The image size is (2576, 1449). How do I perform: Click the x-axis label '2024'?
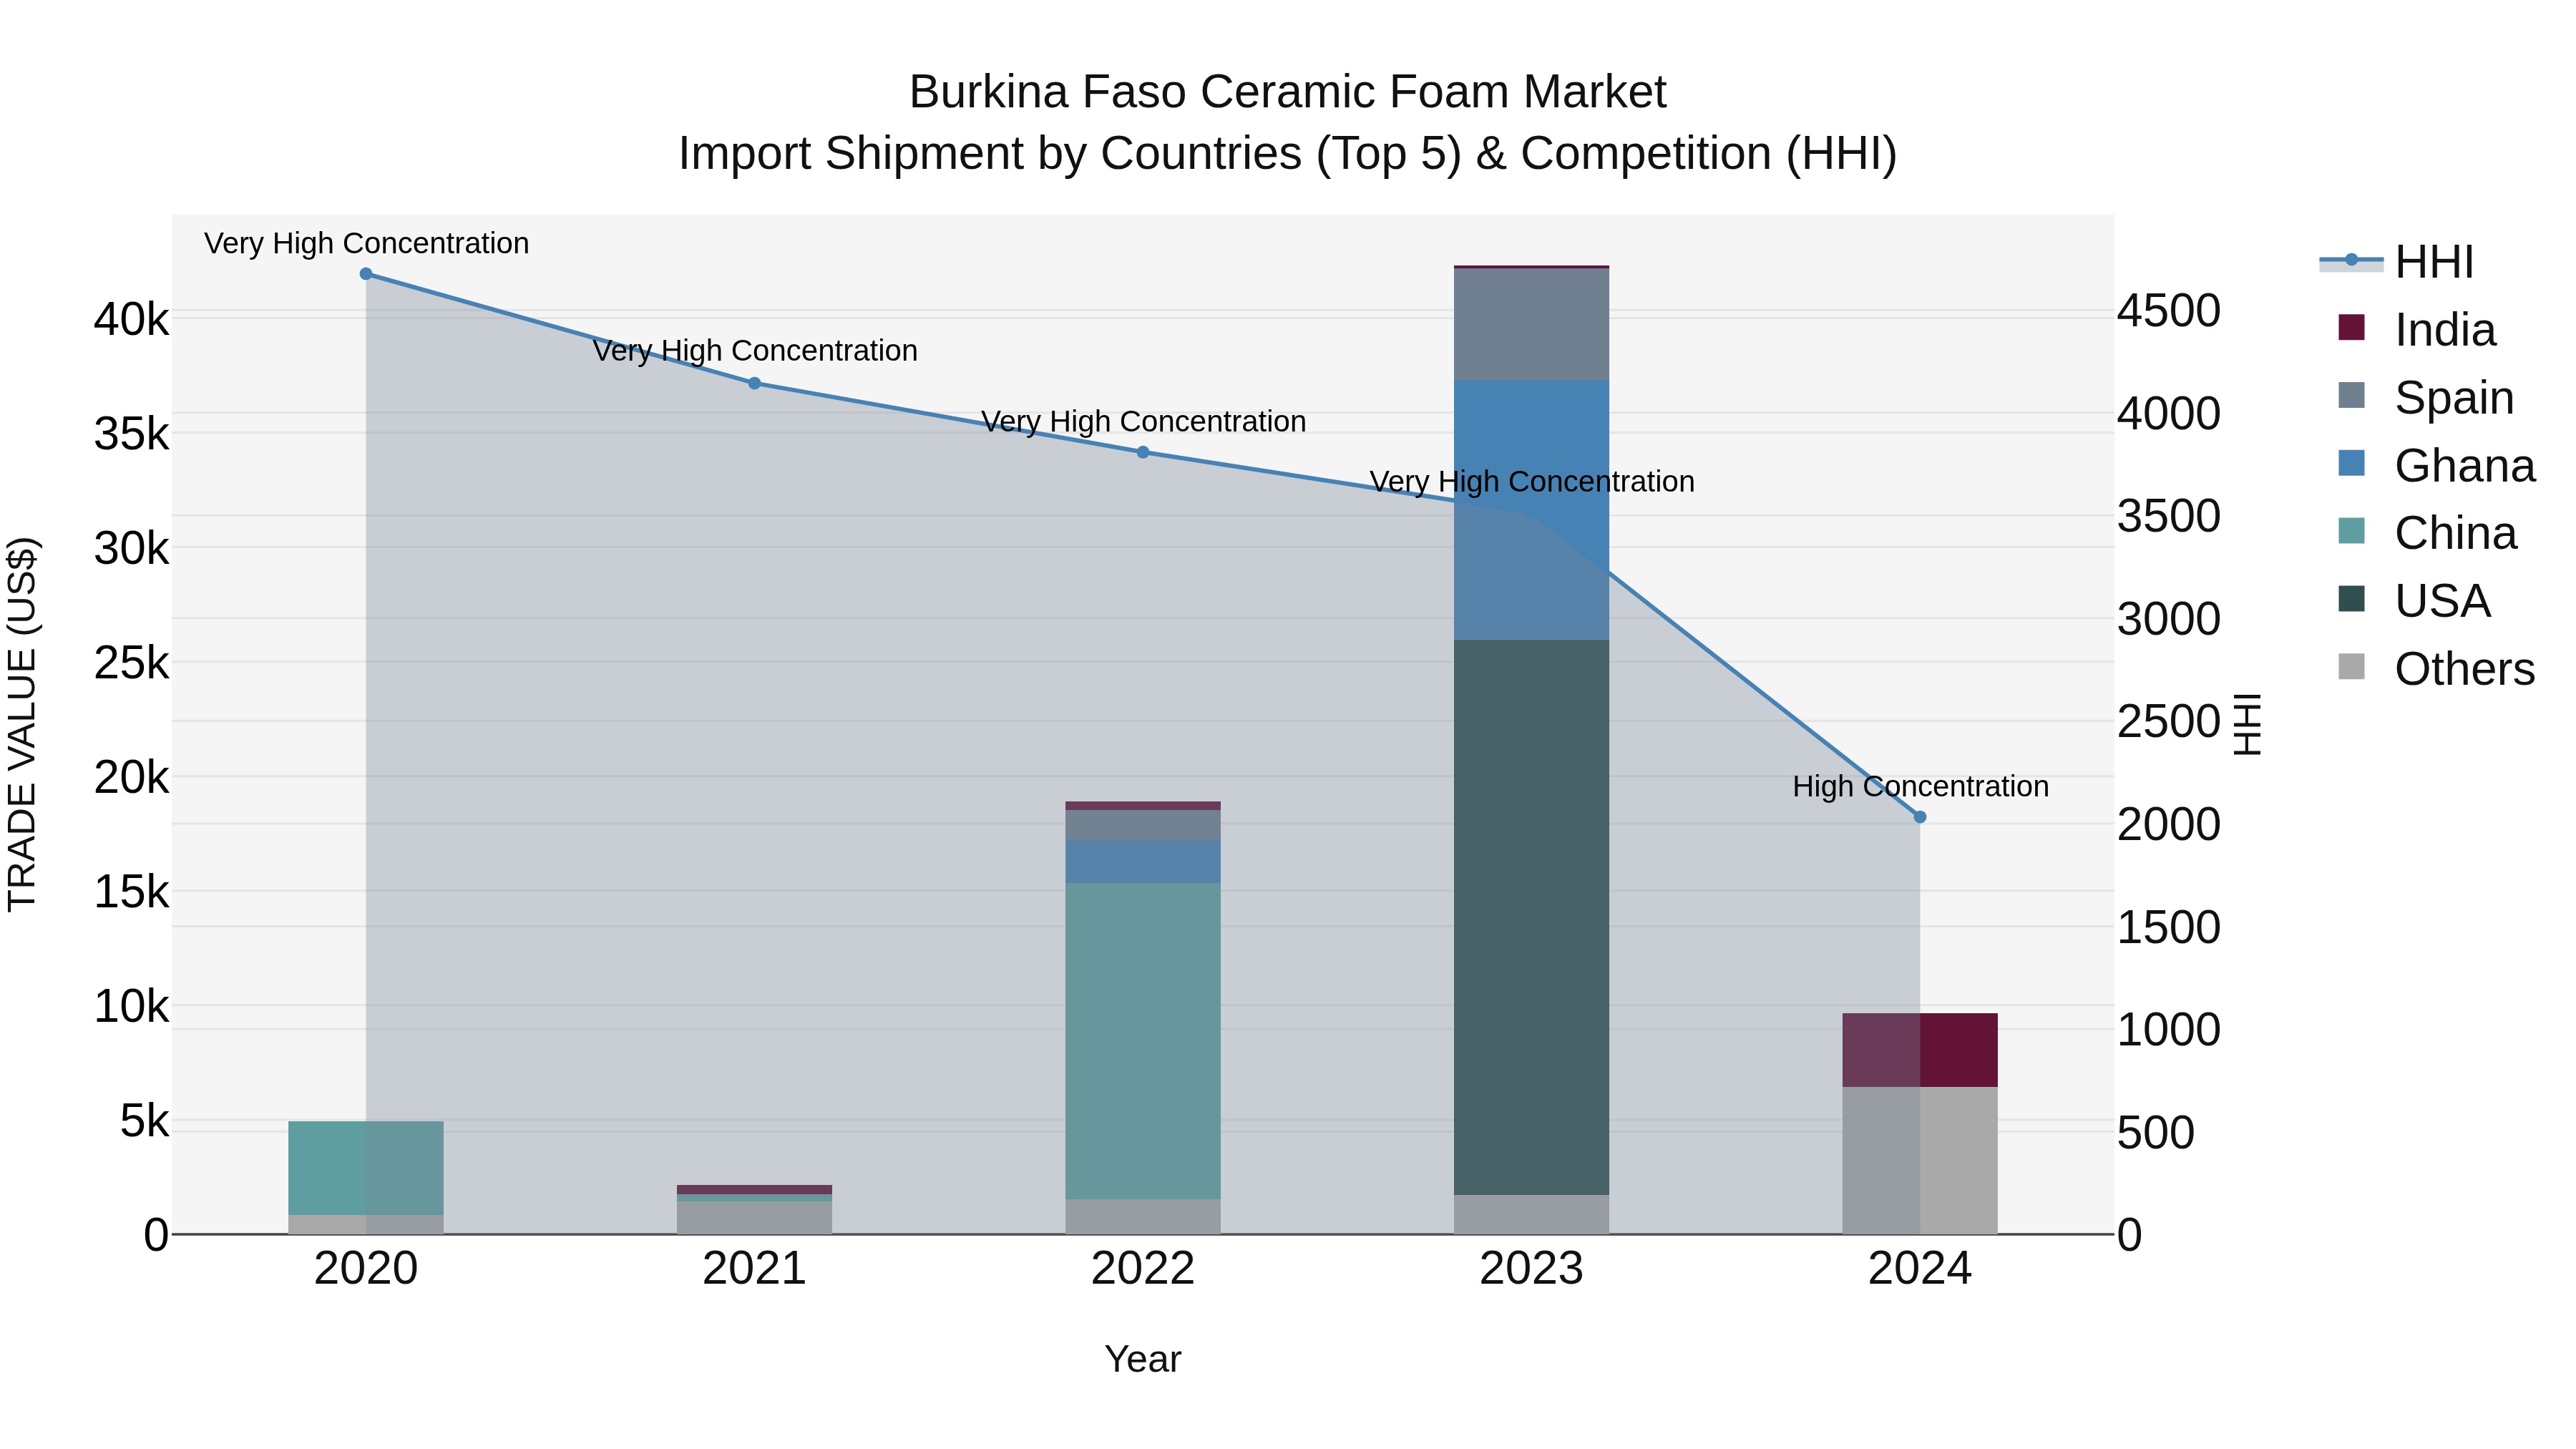pos(1920,1269)
